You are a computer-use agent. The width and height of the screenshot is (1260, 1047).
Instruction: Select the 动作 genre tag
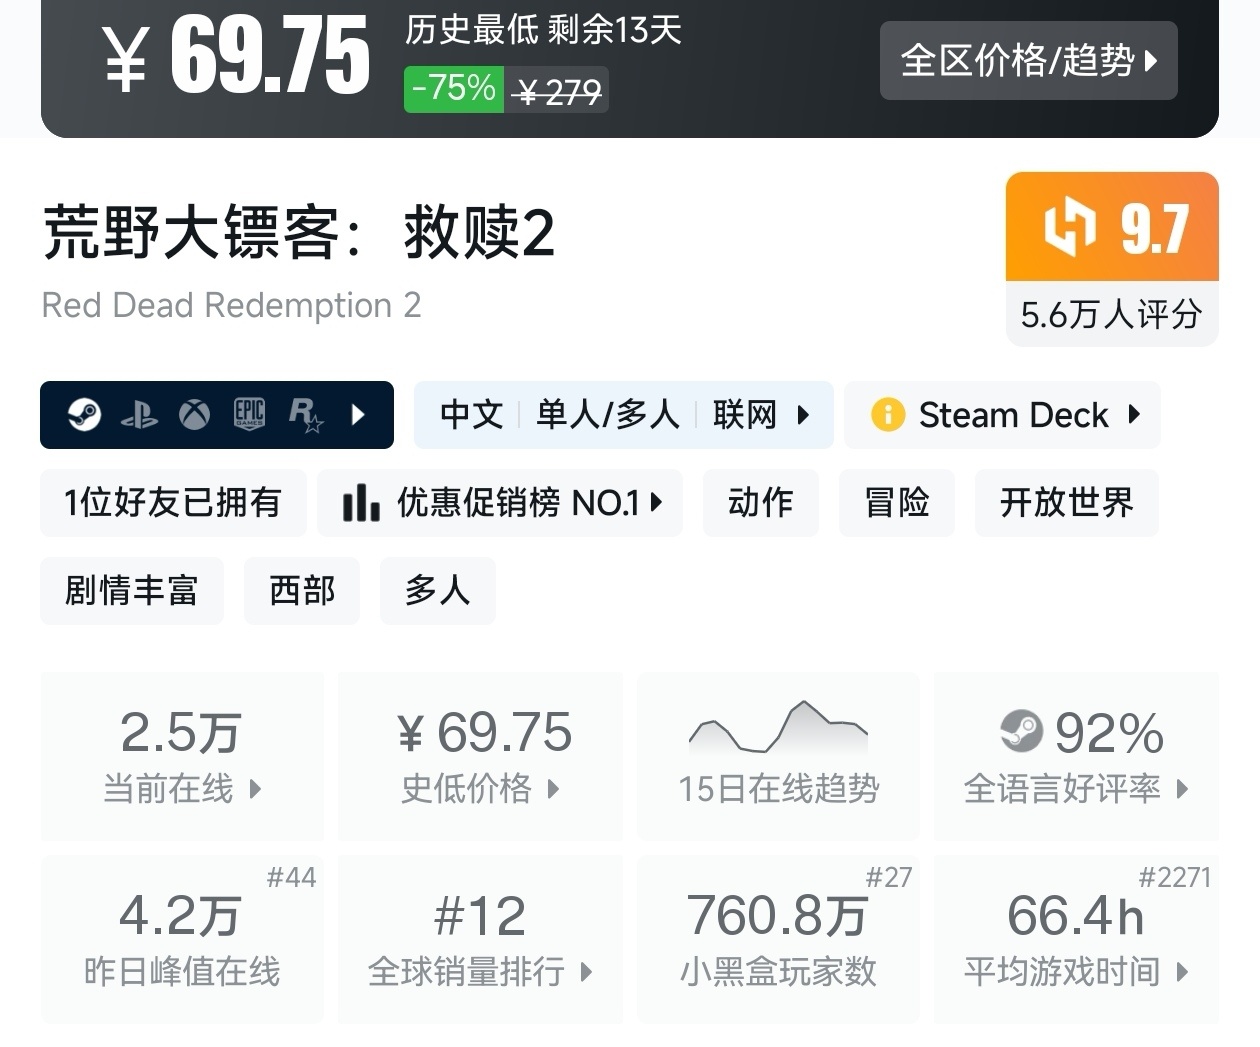tap(760, 503)
